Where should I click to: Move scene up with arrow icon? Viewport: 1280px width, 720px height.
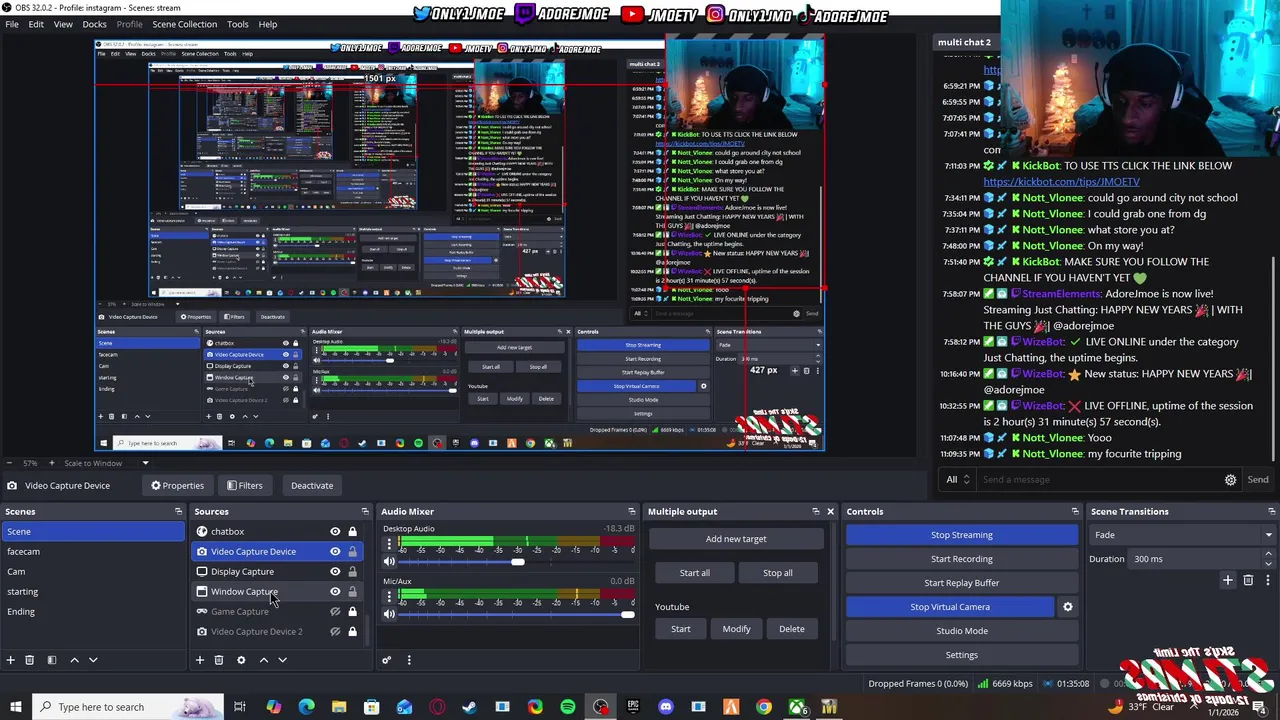(74, 660)
